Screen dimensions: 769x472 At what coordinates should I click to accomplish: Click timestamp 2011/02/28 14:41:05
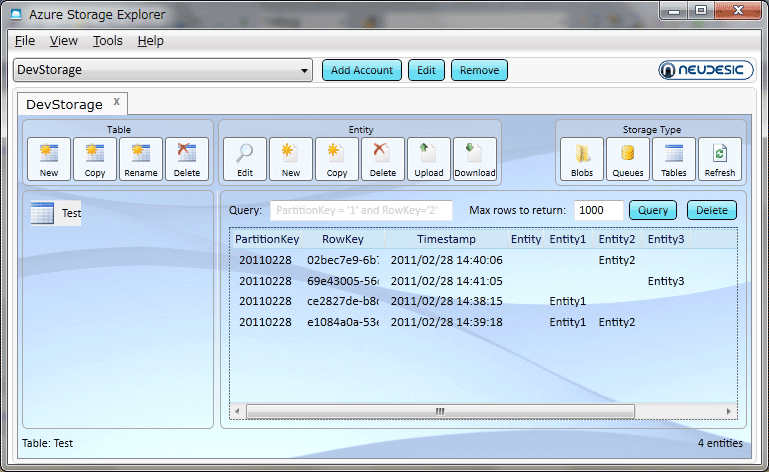click(x=446, y=281)
